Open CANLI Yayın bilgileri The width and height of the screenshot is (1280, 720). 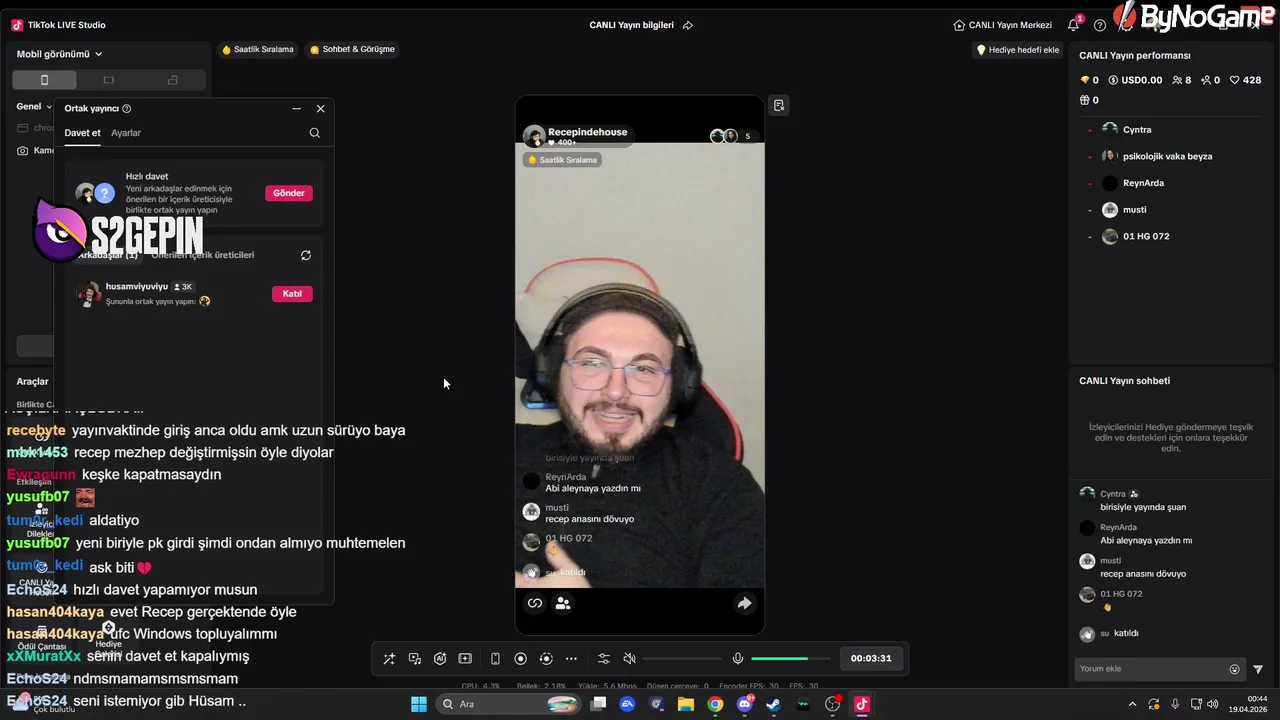(631, 25)
